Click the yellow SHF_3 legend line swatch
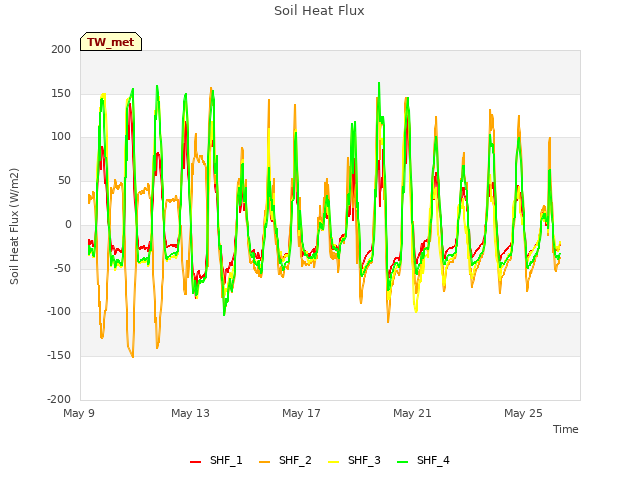 pyautogui.click(x=333, y=462)
